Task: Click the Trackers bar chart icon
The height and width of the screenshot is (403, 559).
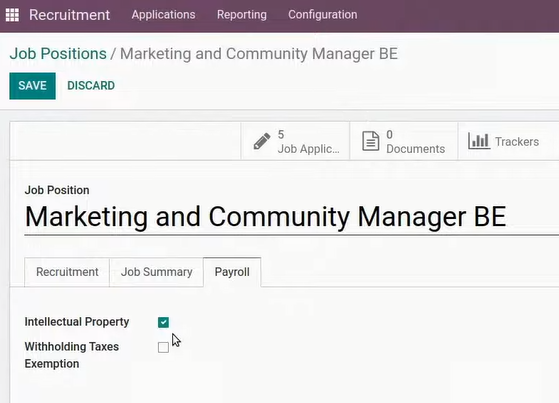Action: click(x=478, y=141)
